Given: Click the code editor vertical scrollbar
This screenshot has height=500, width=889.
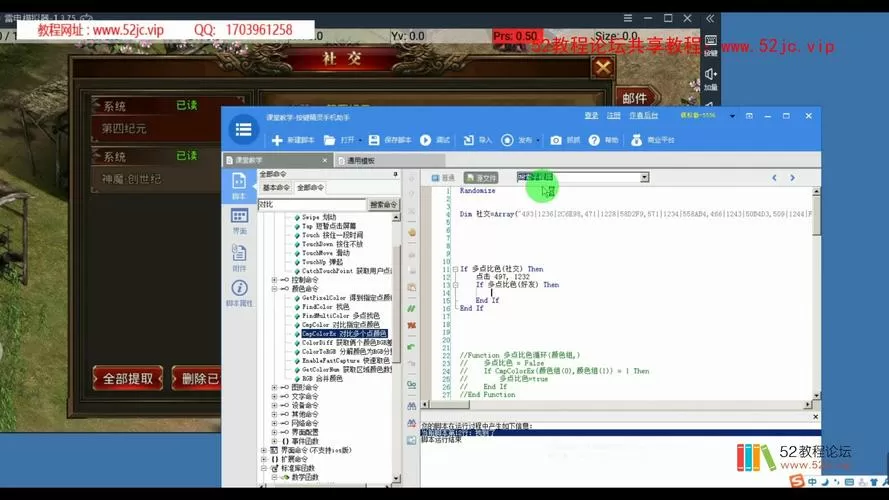Looking at the screenshot, I should tap(816, 293).
